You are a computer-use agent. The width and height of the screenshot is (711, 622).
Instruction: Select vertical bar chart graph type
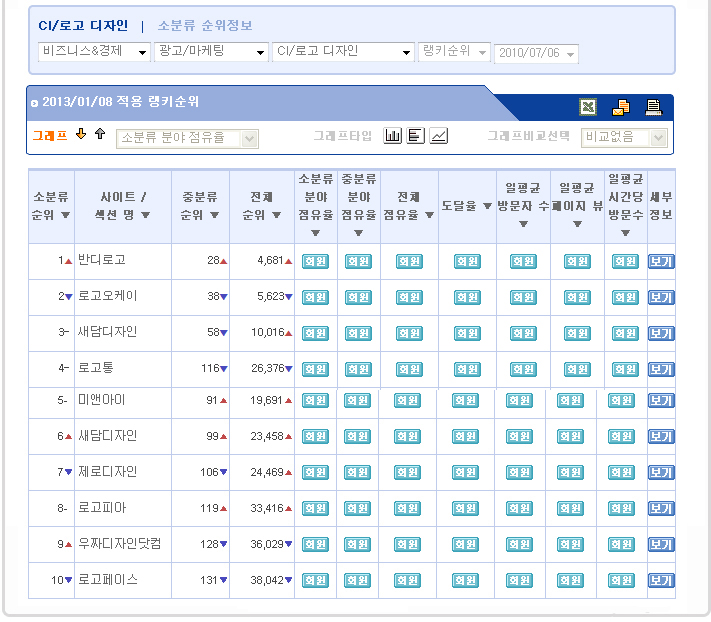(x=393, y=136)
